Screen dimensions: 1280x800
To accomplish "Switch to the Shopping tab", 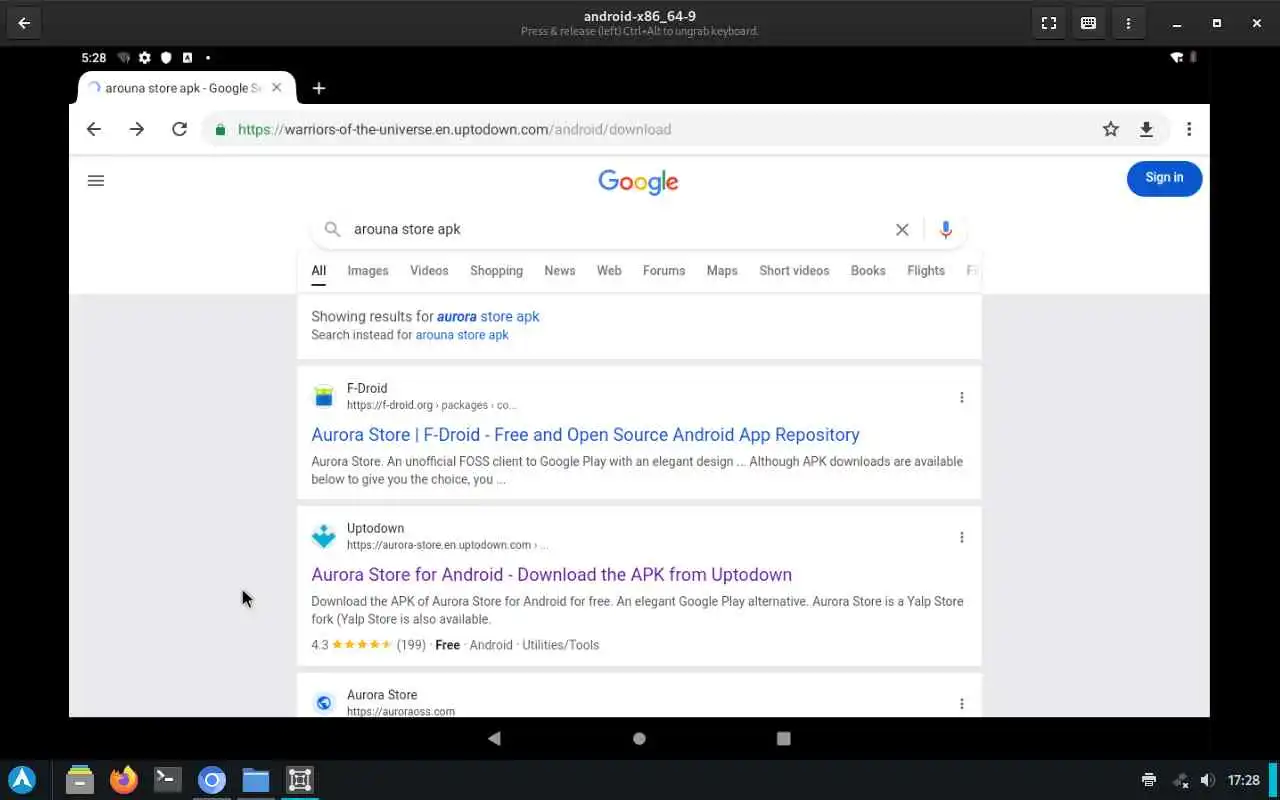I will (x=496, y=271).
